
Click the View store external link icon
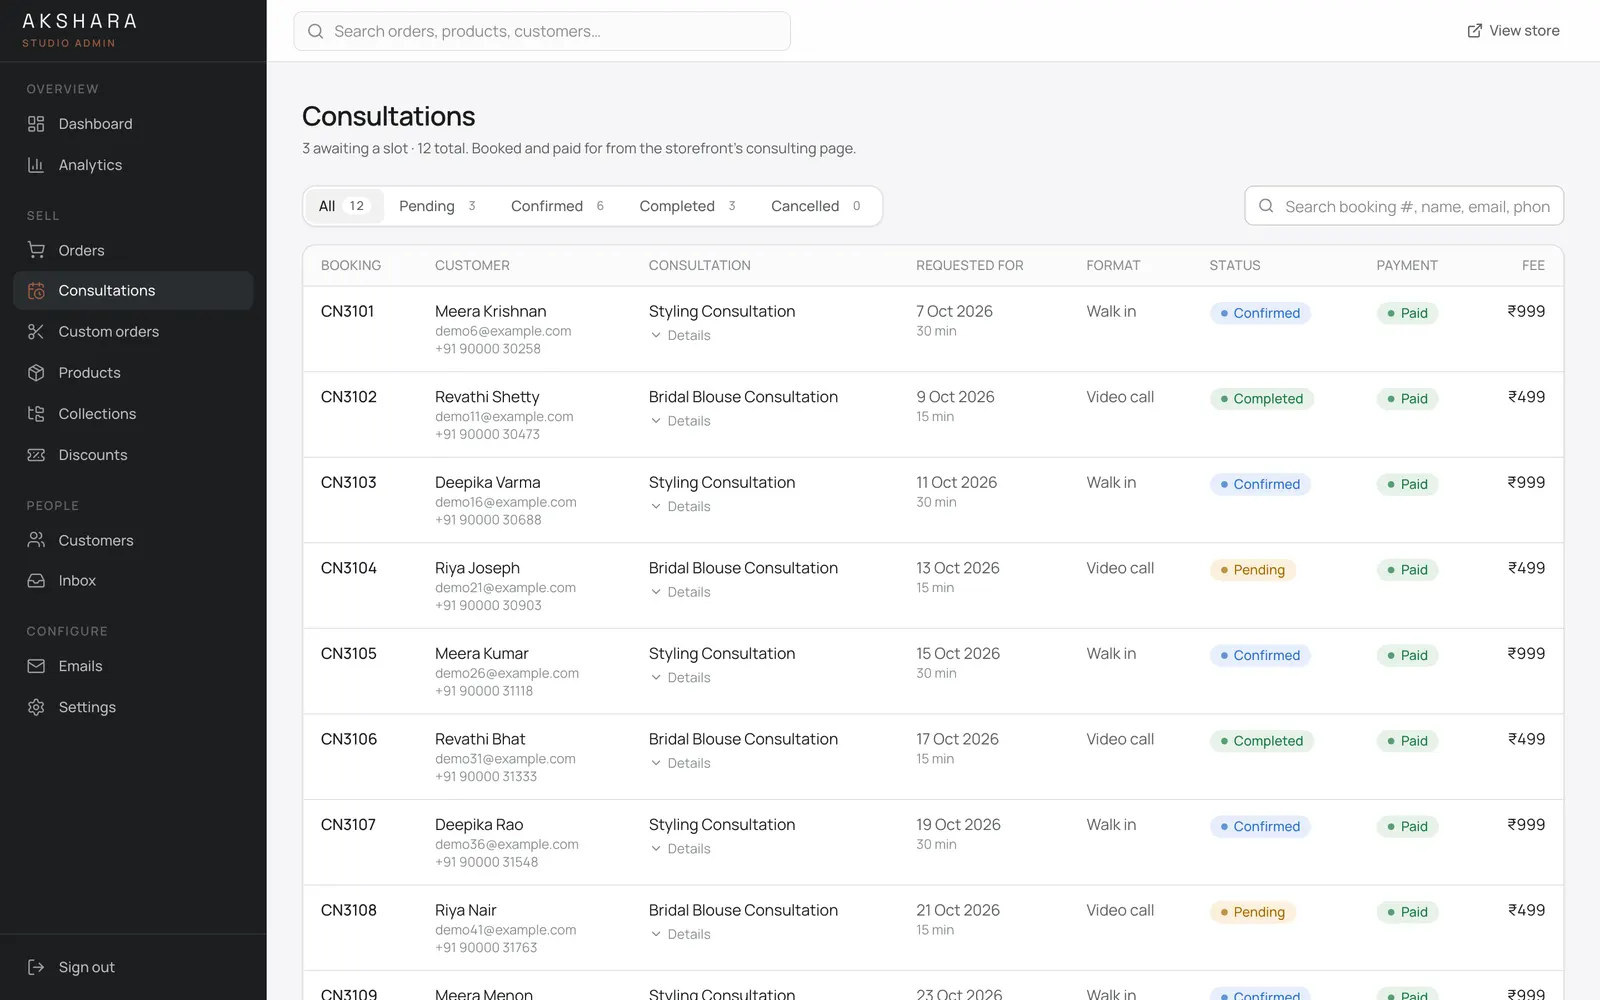coord(1474,31)
